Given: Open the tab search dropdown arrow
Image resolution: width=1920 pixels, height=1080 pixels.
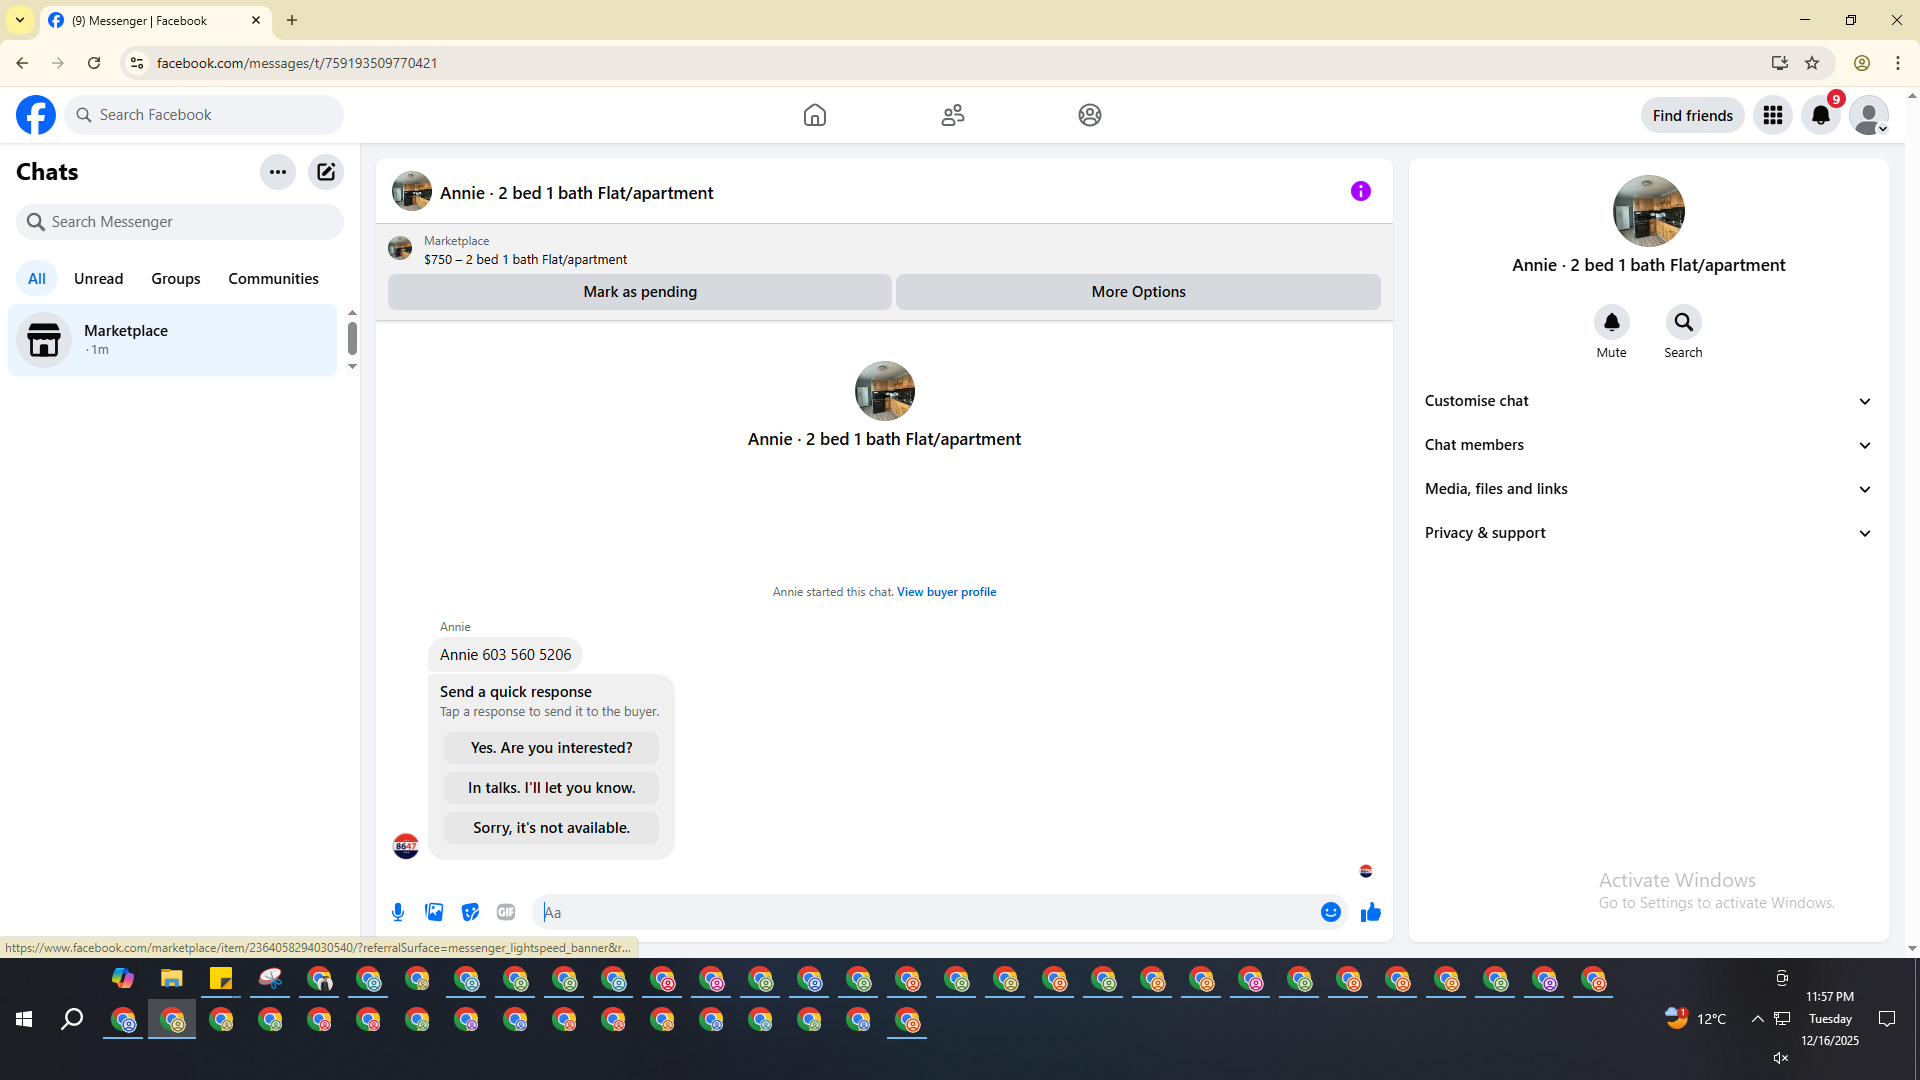Looking at the screenshot, I should (20, 20).
